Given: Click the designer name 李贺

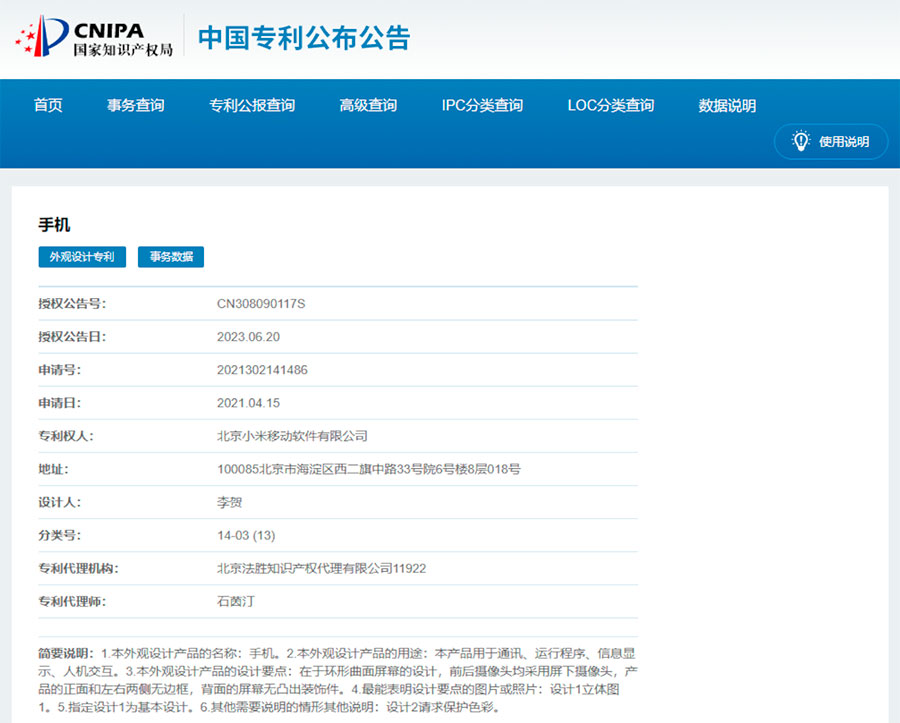Looking at the screenshot, I should (229, 502).
